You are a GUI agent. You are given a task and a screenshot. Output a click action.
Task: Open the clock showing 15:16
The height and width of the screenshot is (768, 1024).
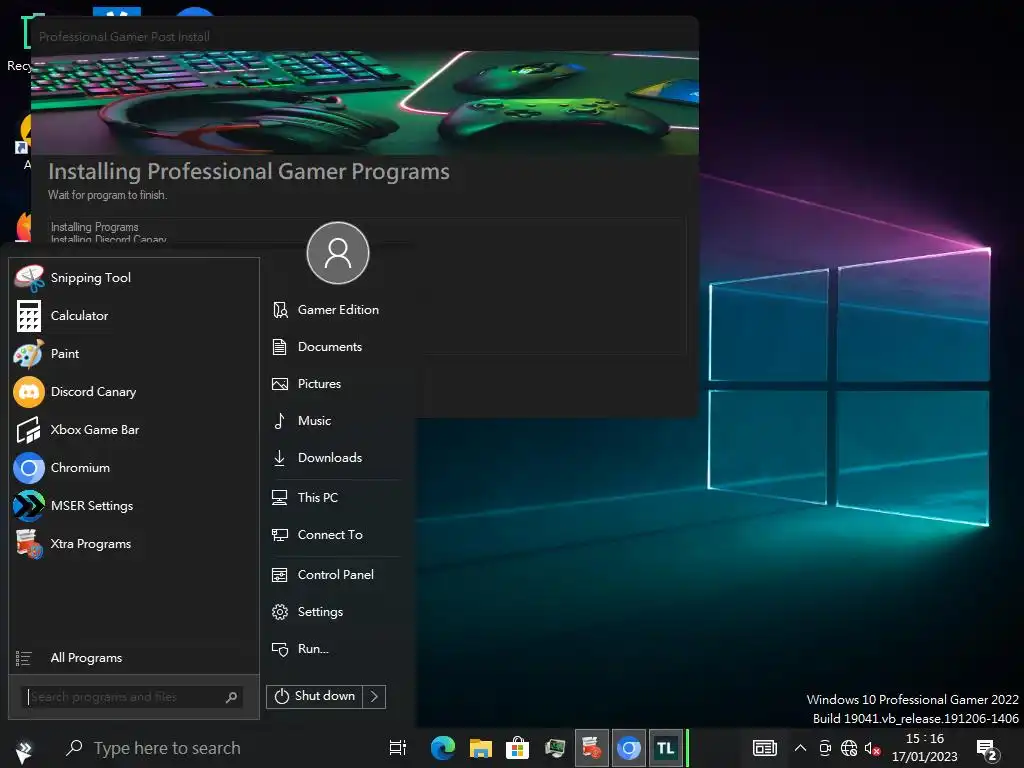(925, 748)
